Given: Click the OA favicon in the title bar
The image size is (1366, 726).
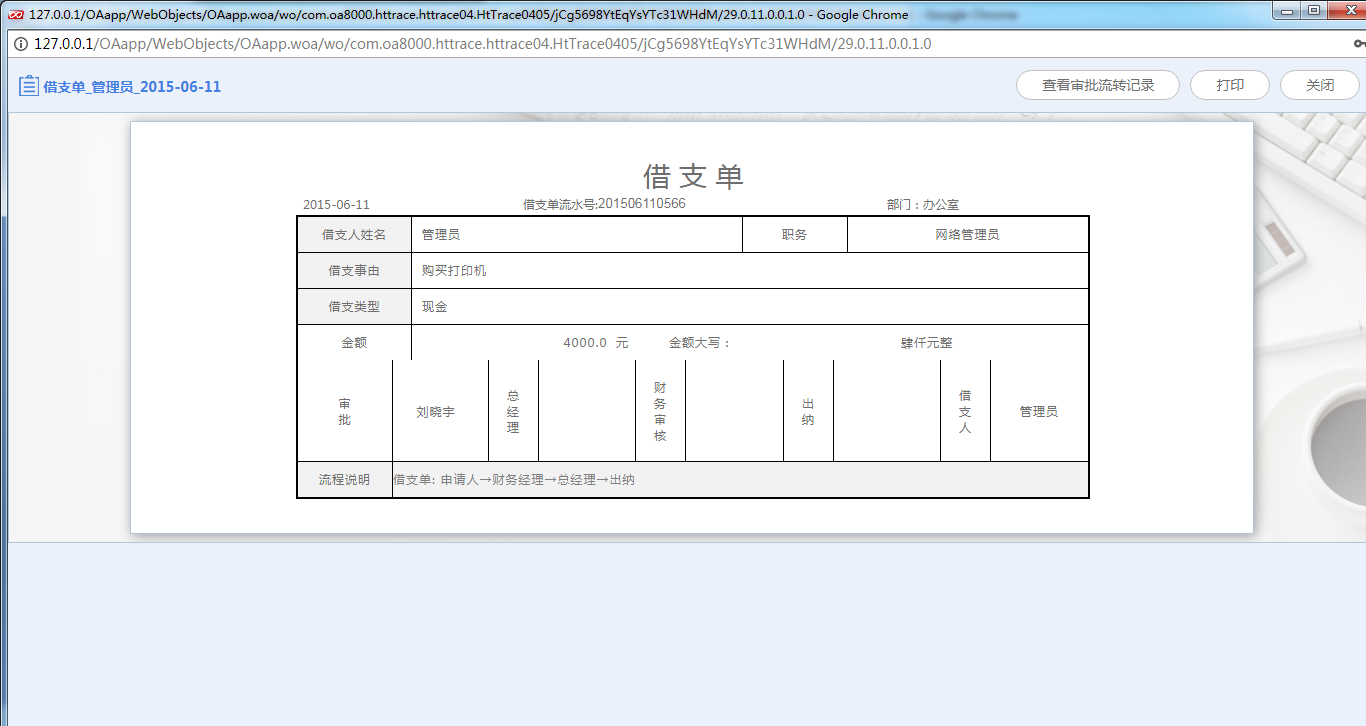Looking at the screenshot, I should (x=14, y=13).
